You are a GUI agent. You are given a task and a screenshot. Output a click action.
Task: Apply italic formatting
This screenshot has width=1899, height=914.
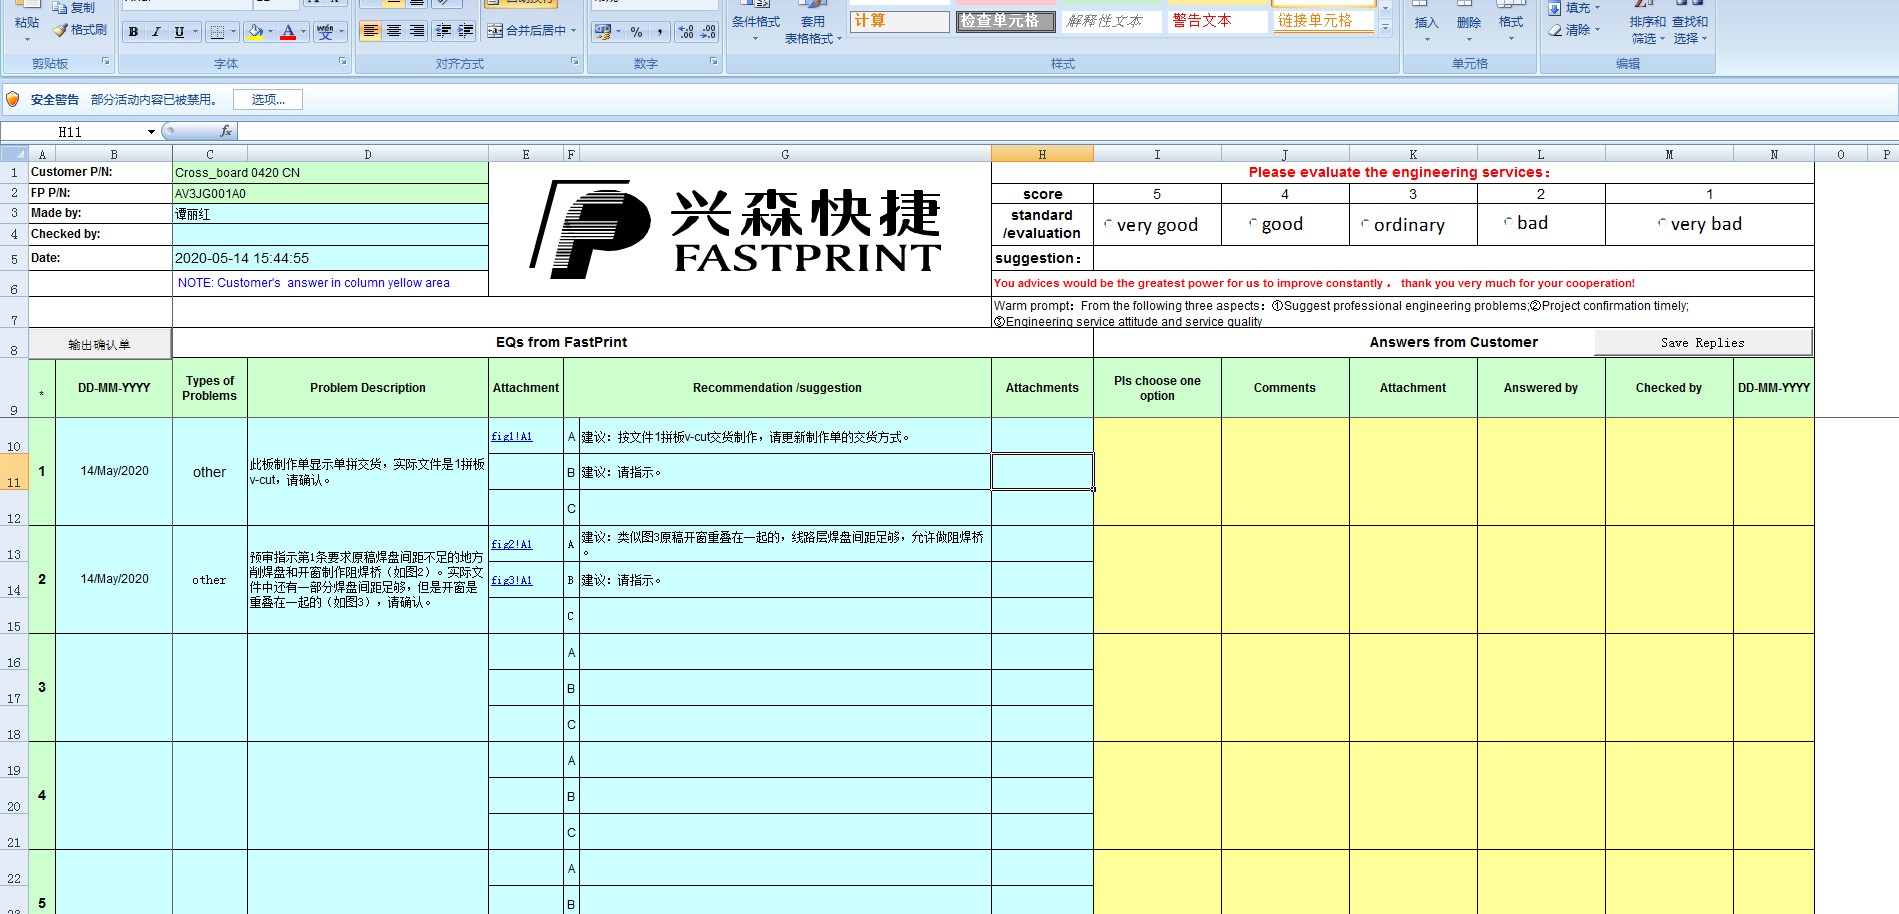[x=156, y=32]
